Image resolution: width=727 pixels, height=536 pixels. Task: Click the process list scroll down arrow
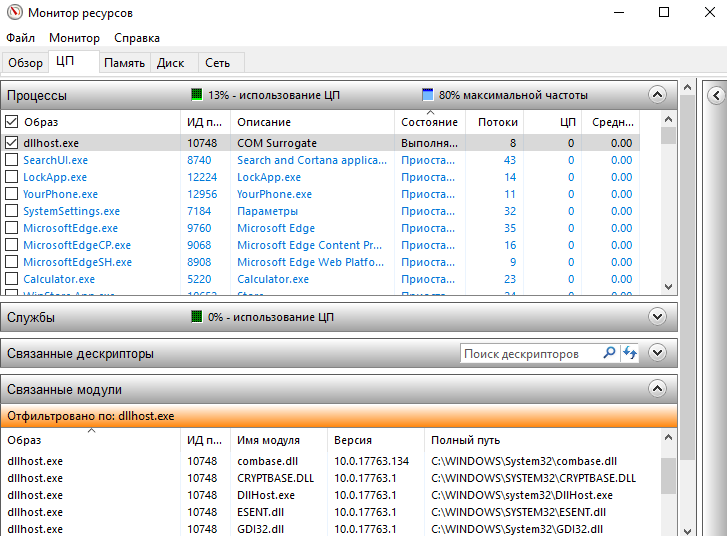[668, 287]
